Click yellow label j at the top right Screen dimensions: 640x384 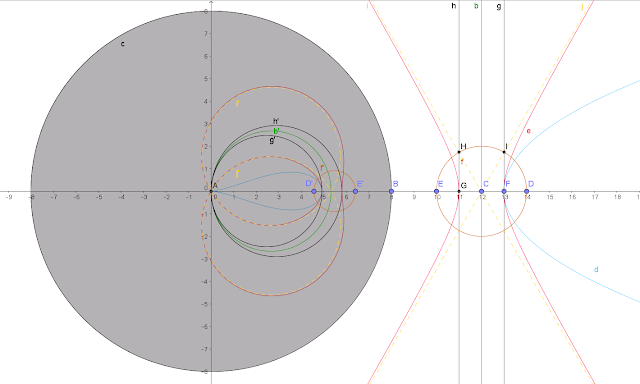coord(582,6)
